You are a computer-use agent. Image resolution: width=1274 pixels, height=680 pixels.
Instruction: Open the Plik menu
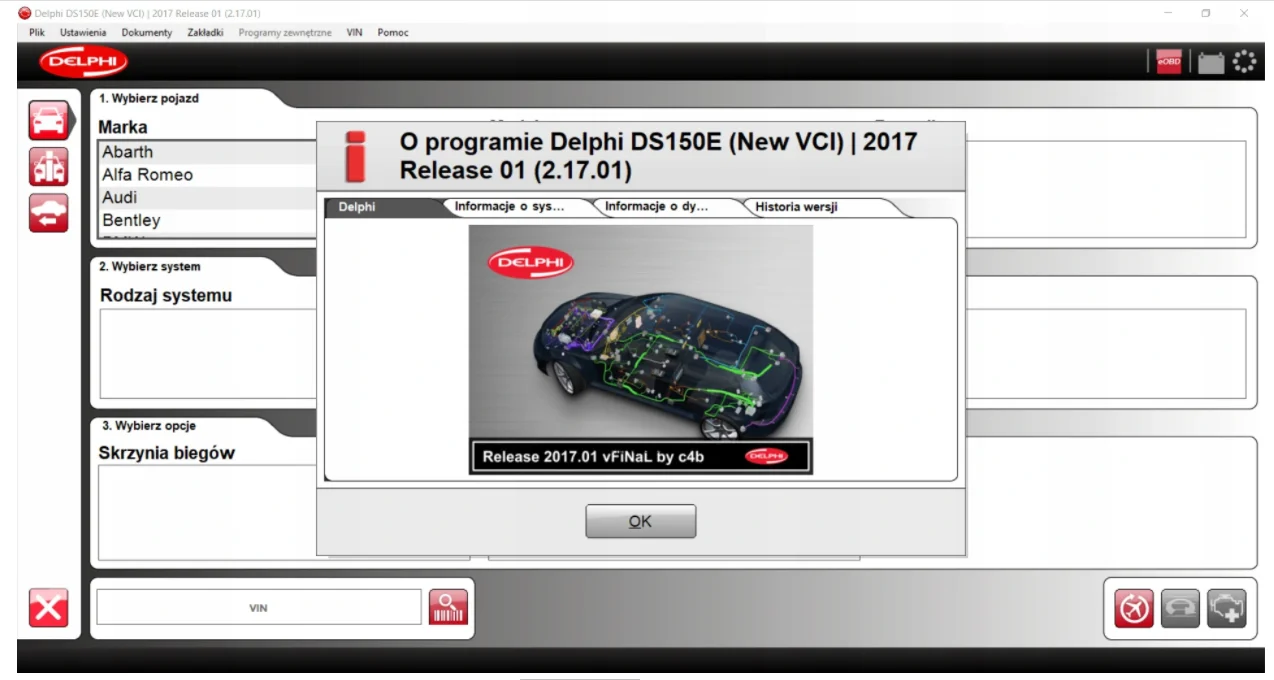pos(37,32)
